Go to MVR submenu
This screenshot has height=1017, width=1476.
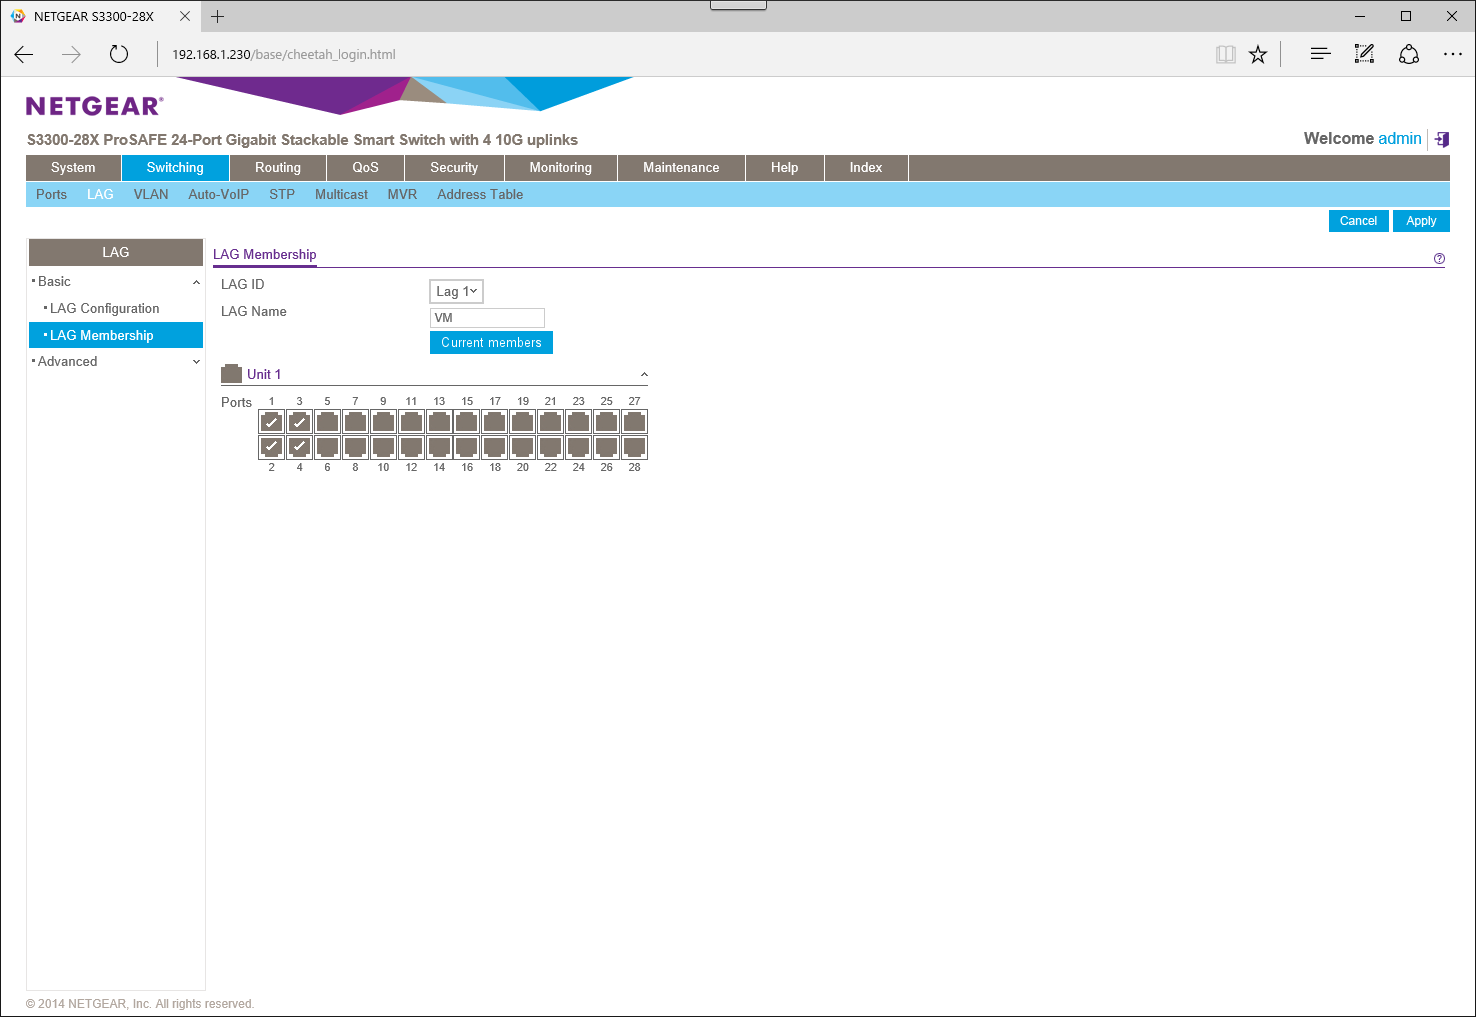pyautogui.click(x=402, y=194)
